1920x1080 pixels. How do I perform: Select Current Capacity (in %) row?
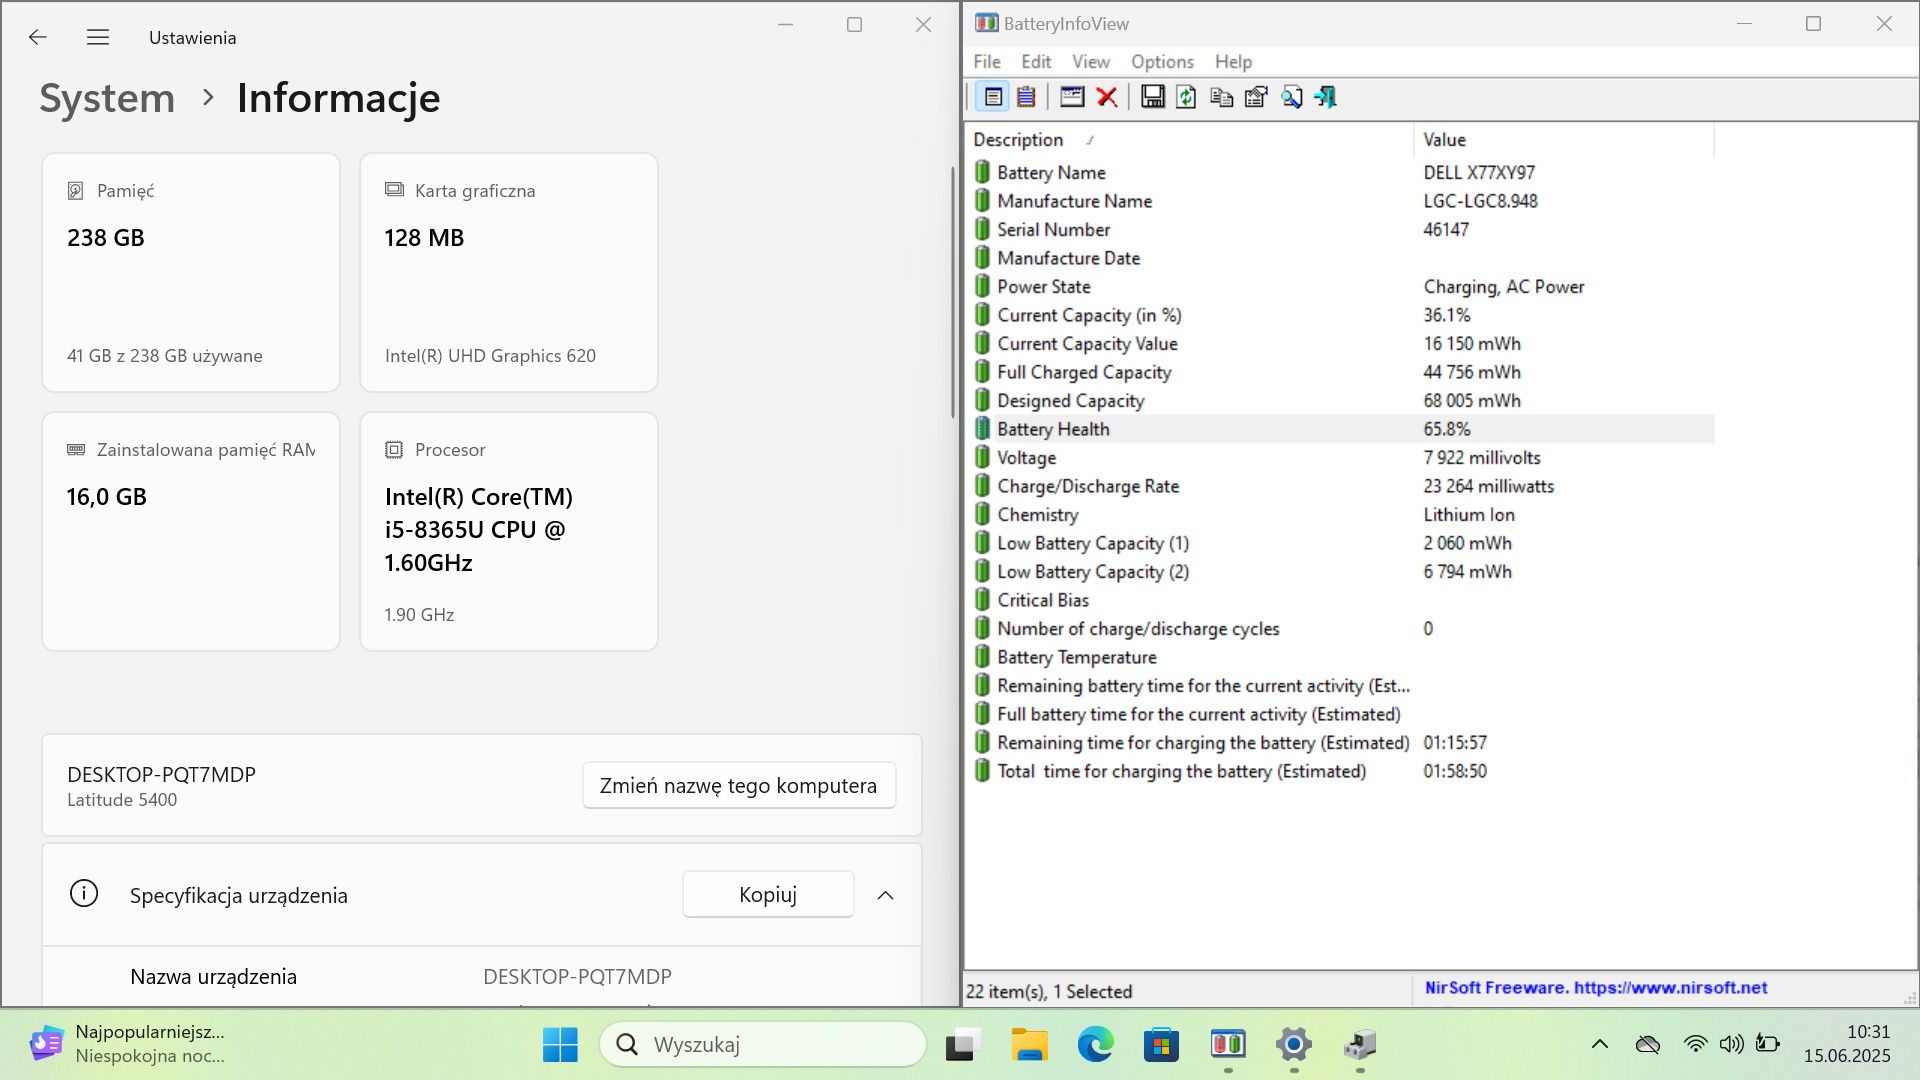tap(1340, 315)
